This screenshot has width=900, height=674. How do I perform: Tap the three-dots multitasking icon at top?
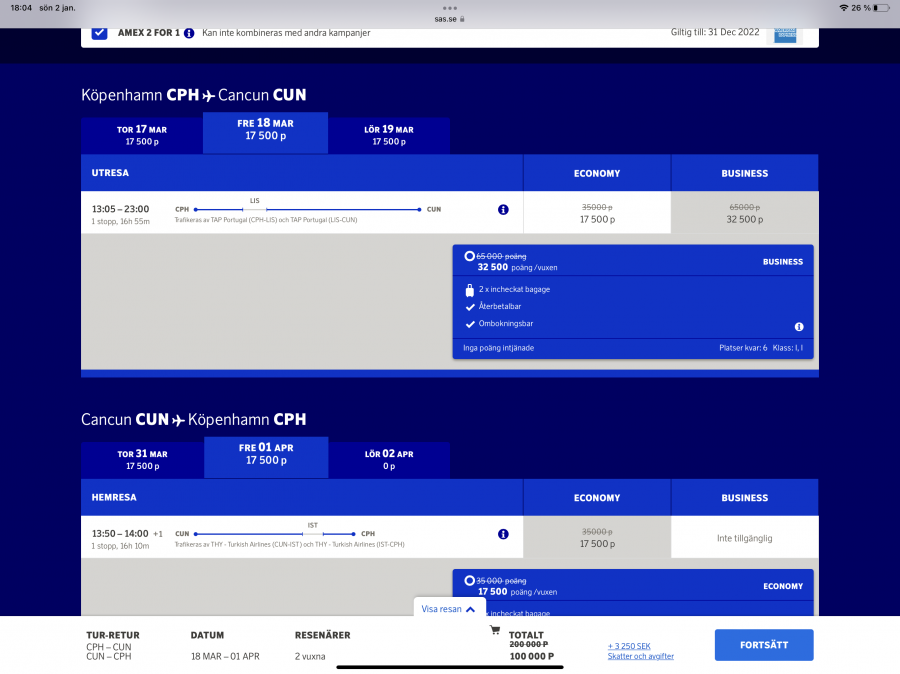coord(449,7)
